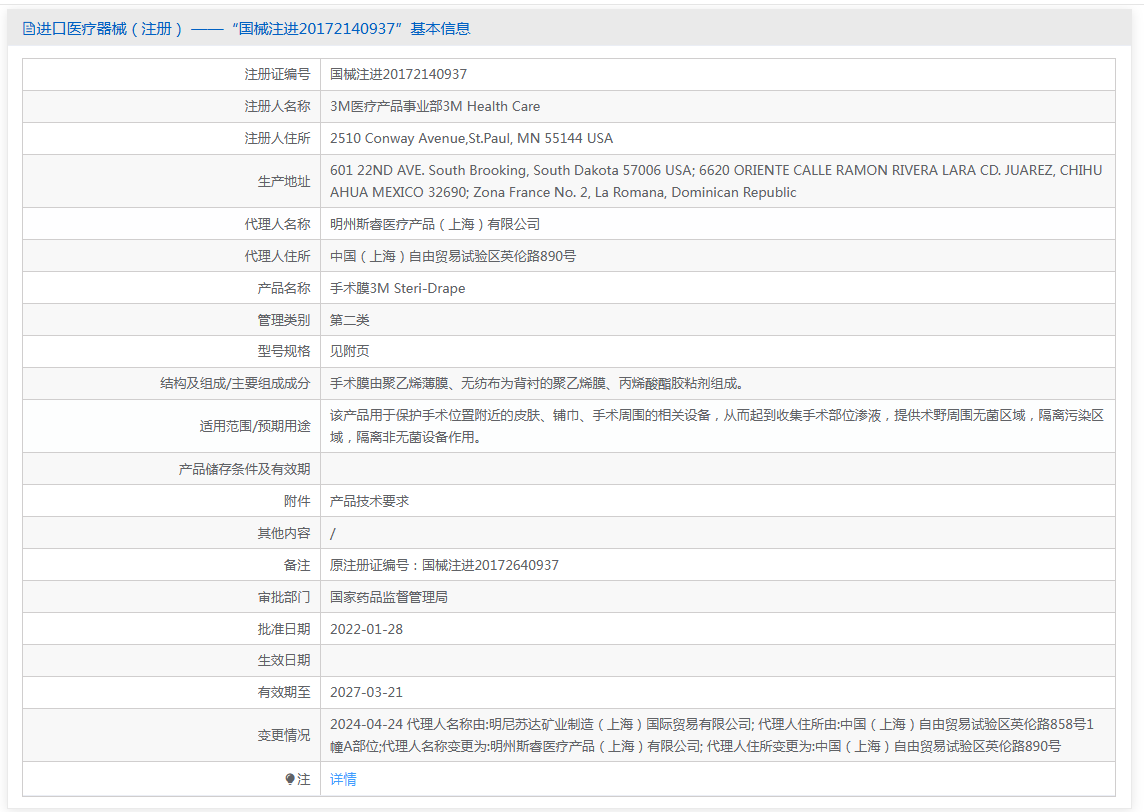Click change record text starting 2024-04-24

click(712, 735)
